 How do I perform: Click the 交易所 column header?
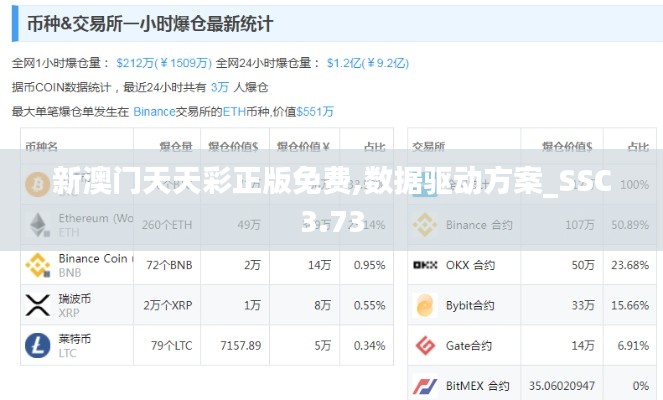tap(428, 147)
